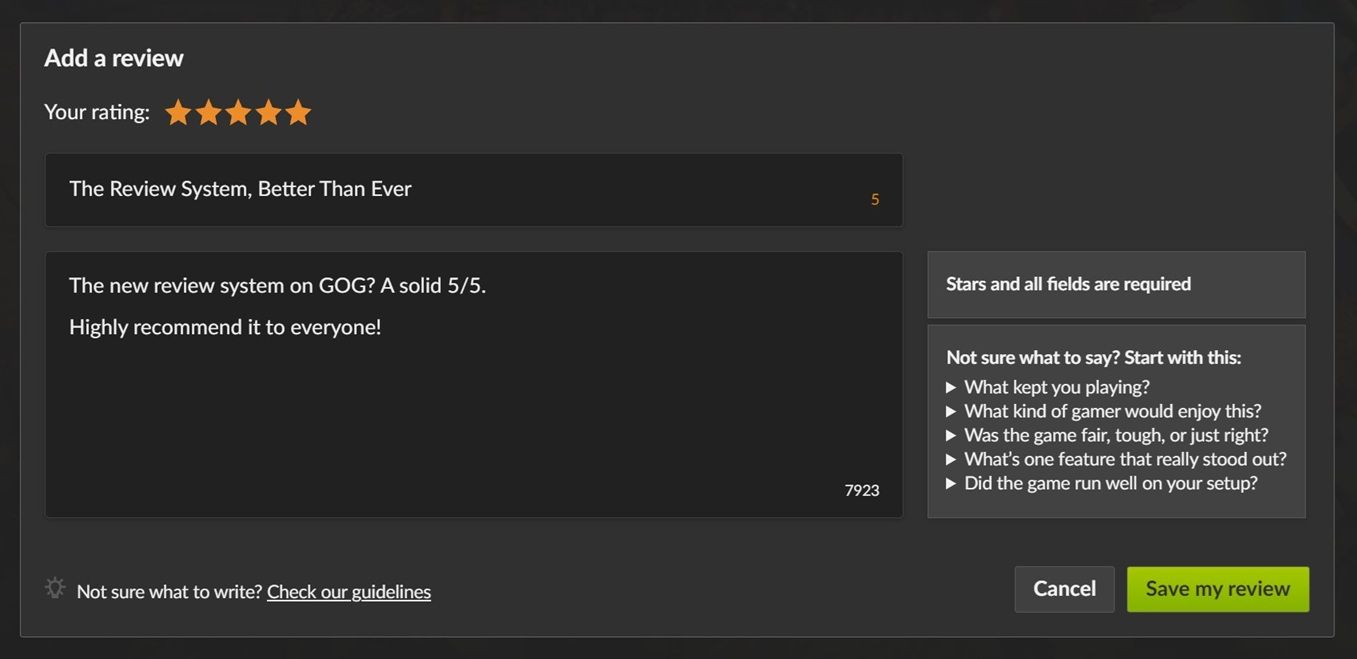Expand 'Did the game run well' prompt
Image resolution: width=1357 pixels, height=659 pixels.
point(1110,483)
